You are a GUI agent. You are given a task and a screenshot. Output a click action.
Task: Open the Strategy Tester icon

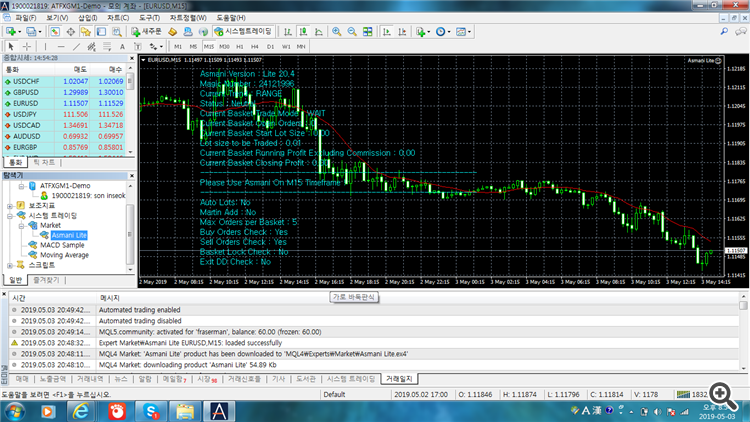click(117, 32)
